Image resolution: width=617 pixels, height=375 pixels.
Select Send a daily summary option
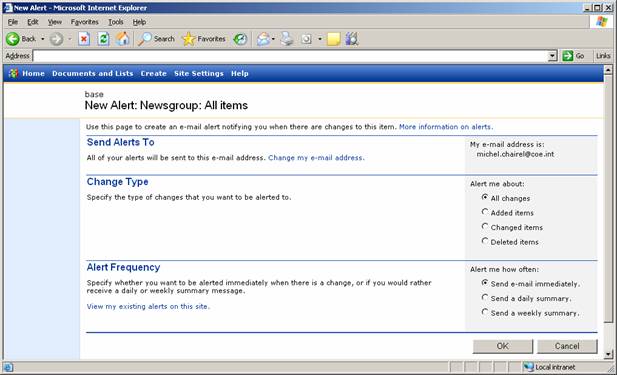pos(485,297)
